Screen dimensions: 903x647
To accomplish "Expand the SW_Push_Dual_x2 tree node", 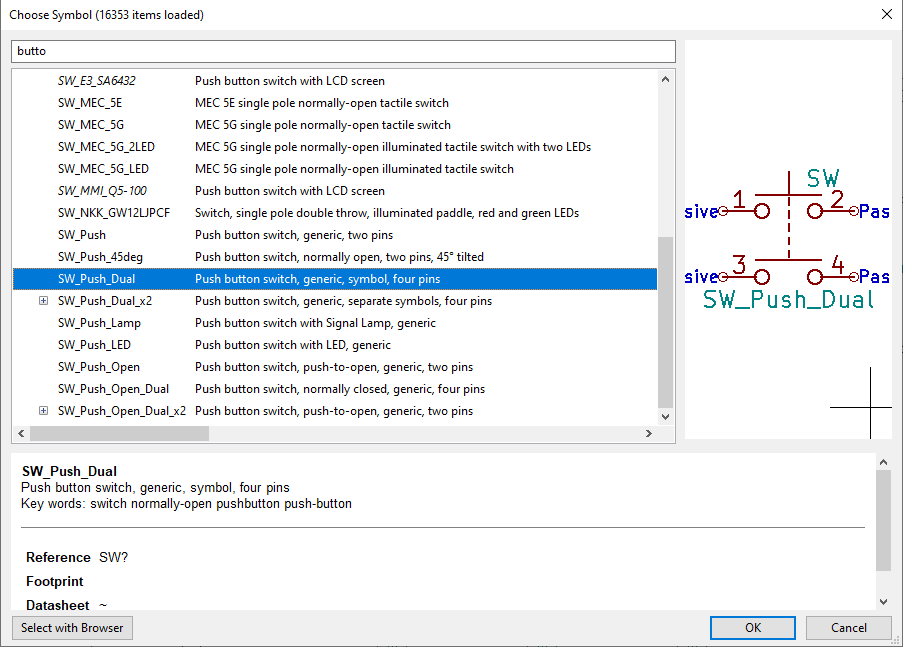I will click(x=43, y=301).
